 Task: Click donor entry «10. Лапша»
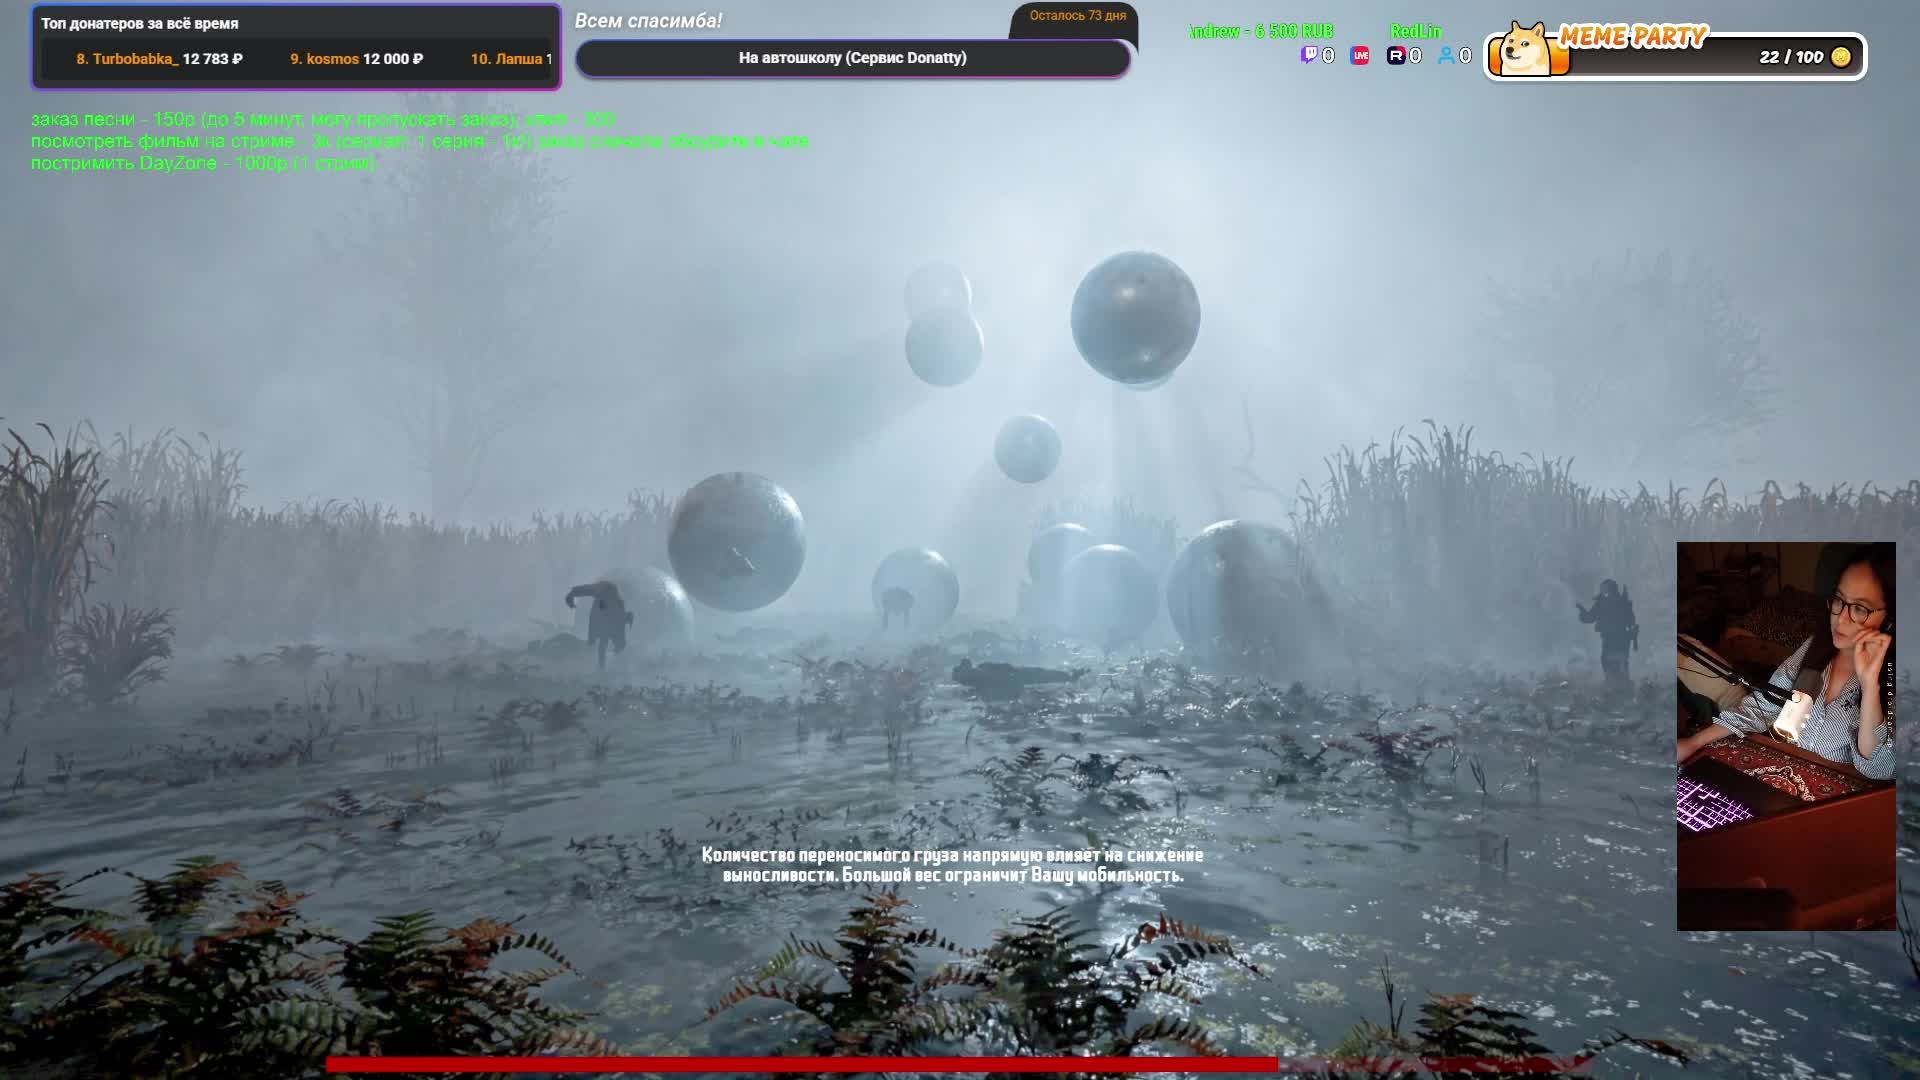[x=511, y=59]
